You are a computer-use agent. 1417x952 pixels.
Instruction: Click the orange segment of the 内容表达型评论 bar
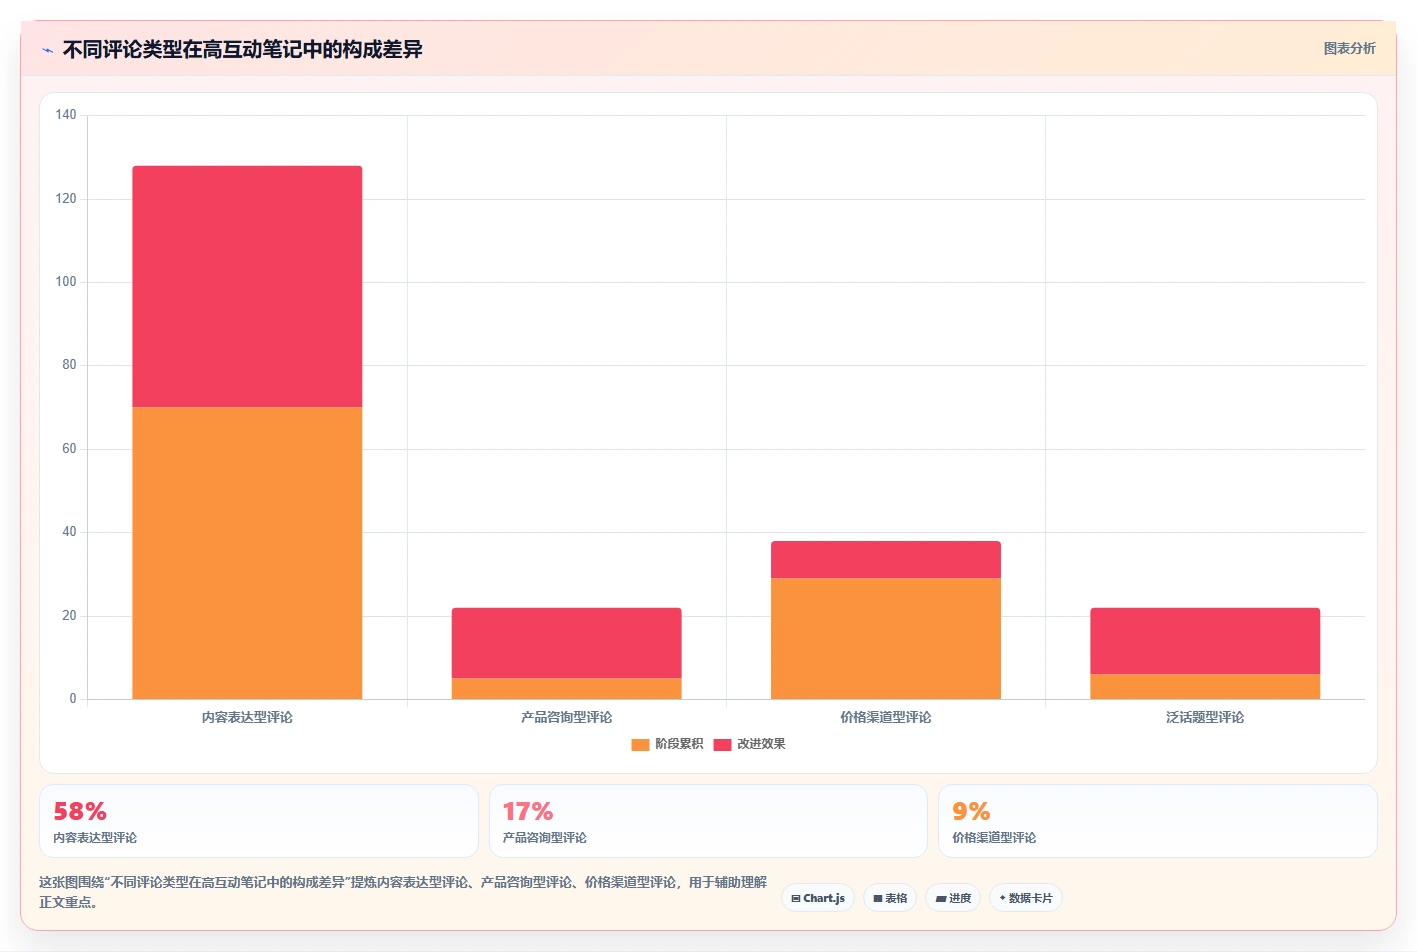[x=247, y=553]
